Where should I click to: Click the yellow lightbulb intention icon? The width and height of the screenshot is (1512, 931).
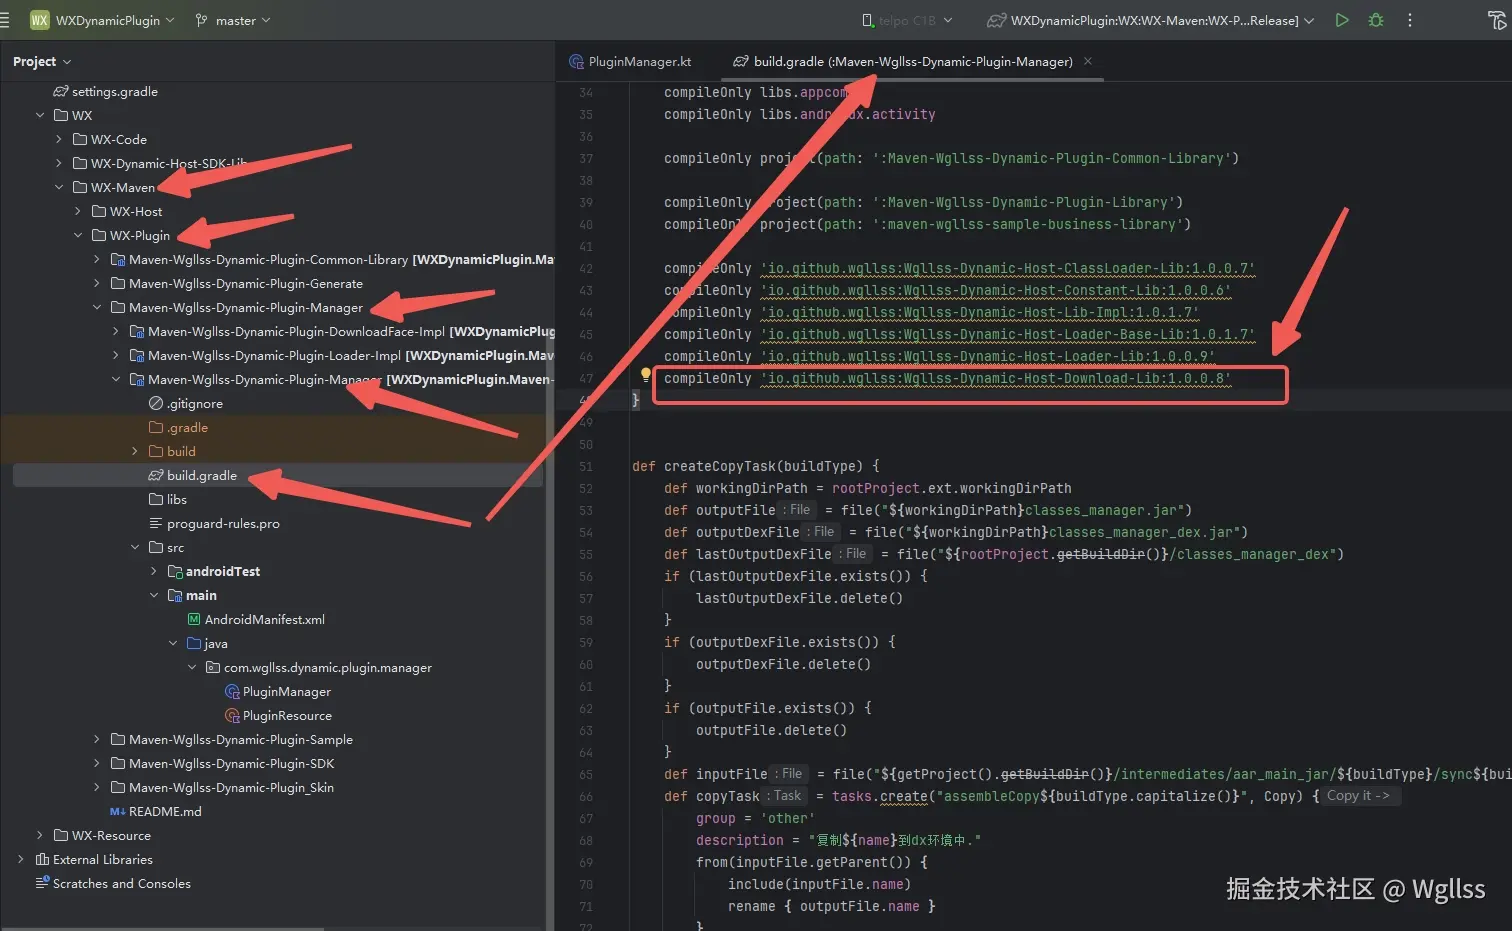(646, 375)
